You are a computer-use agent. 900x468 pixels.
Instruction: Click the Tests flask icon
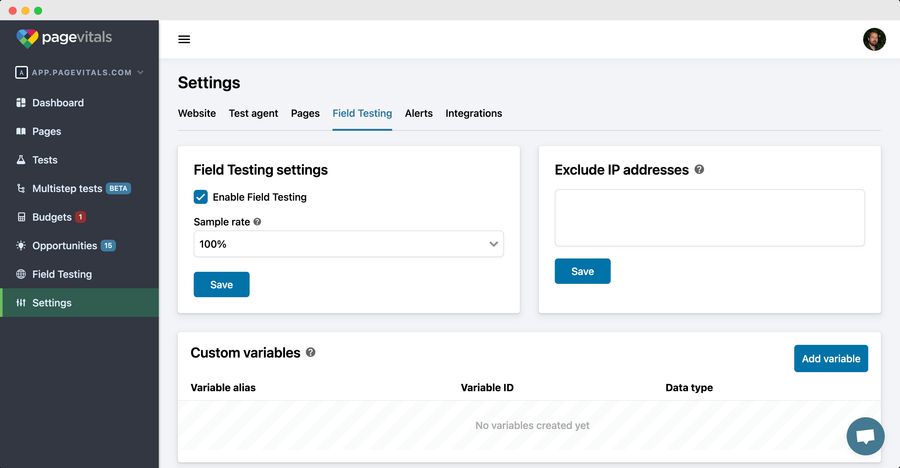point(21,160)
